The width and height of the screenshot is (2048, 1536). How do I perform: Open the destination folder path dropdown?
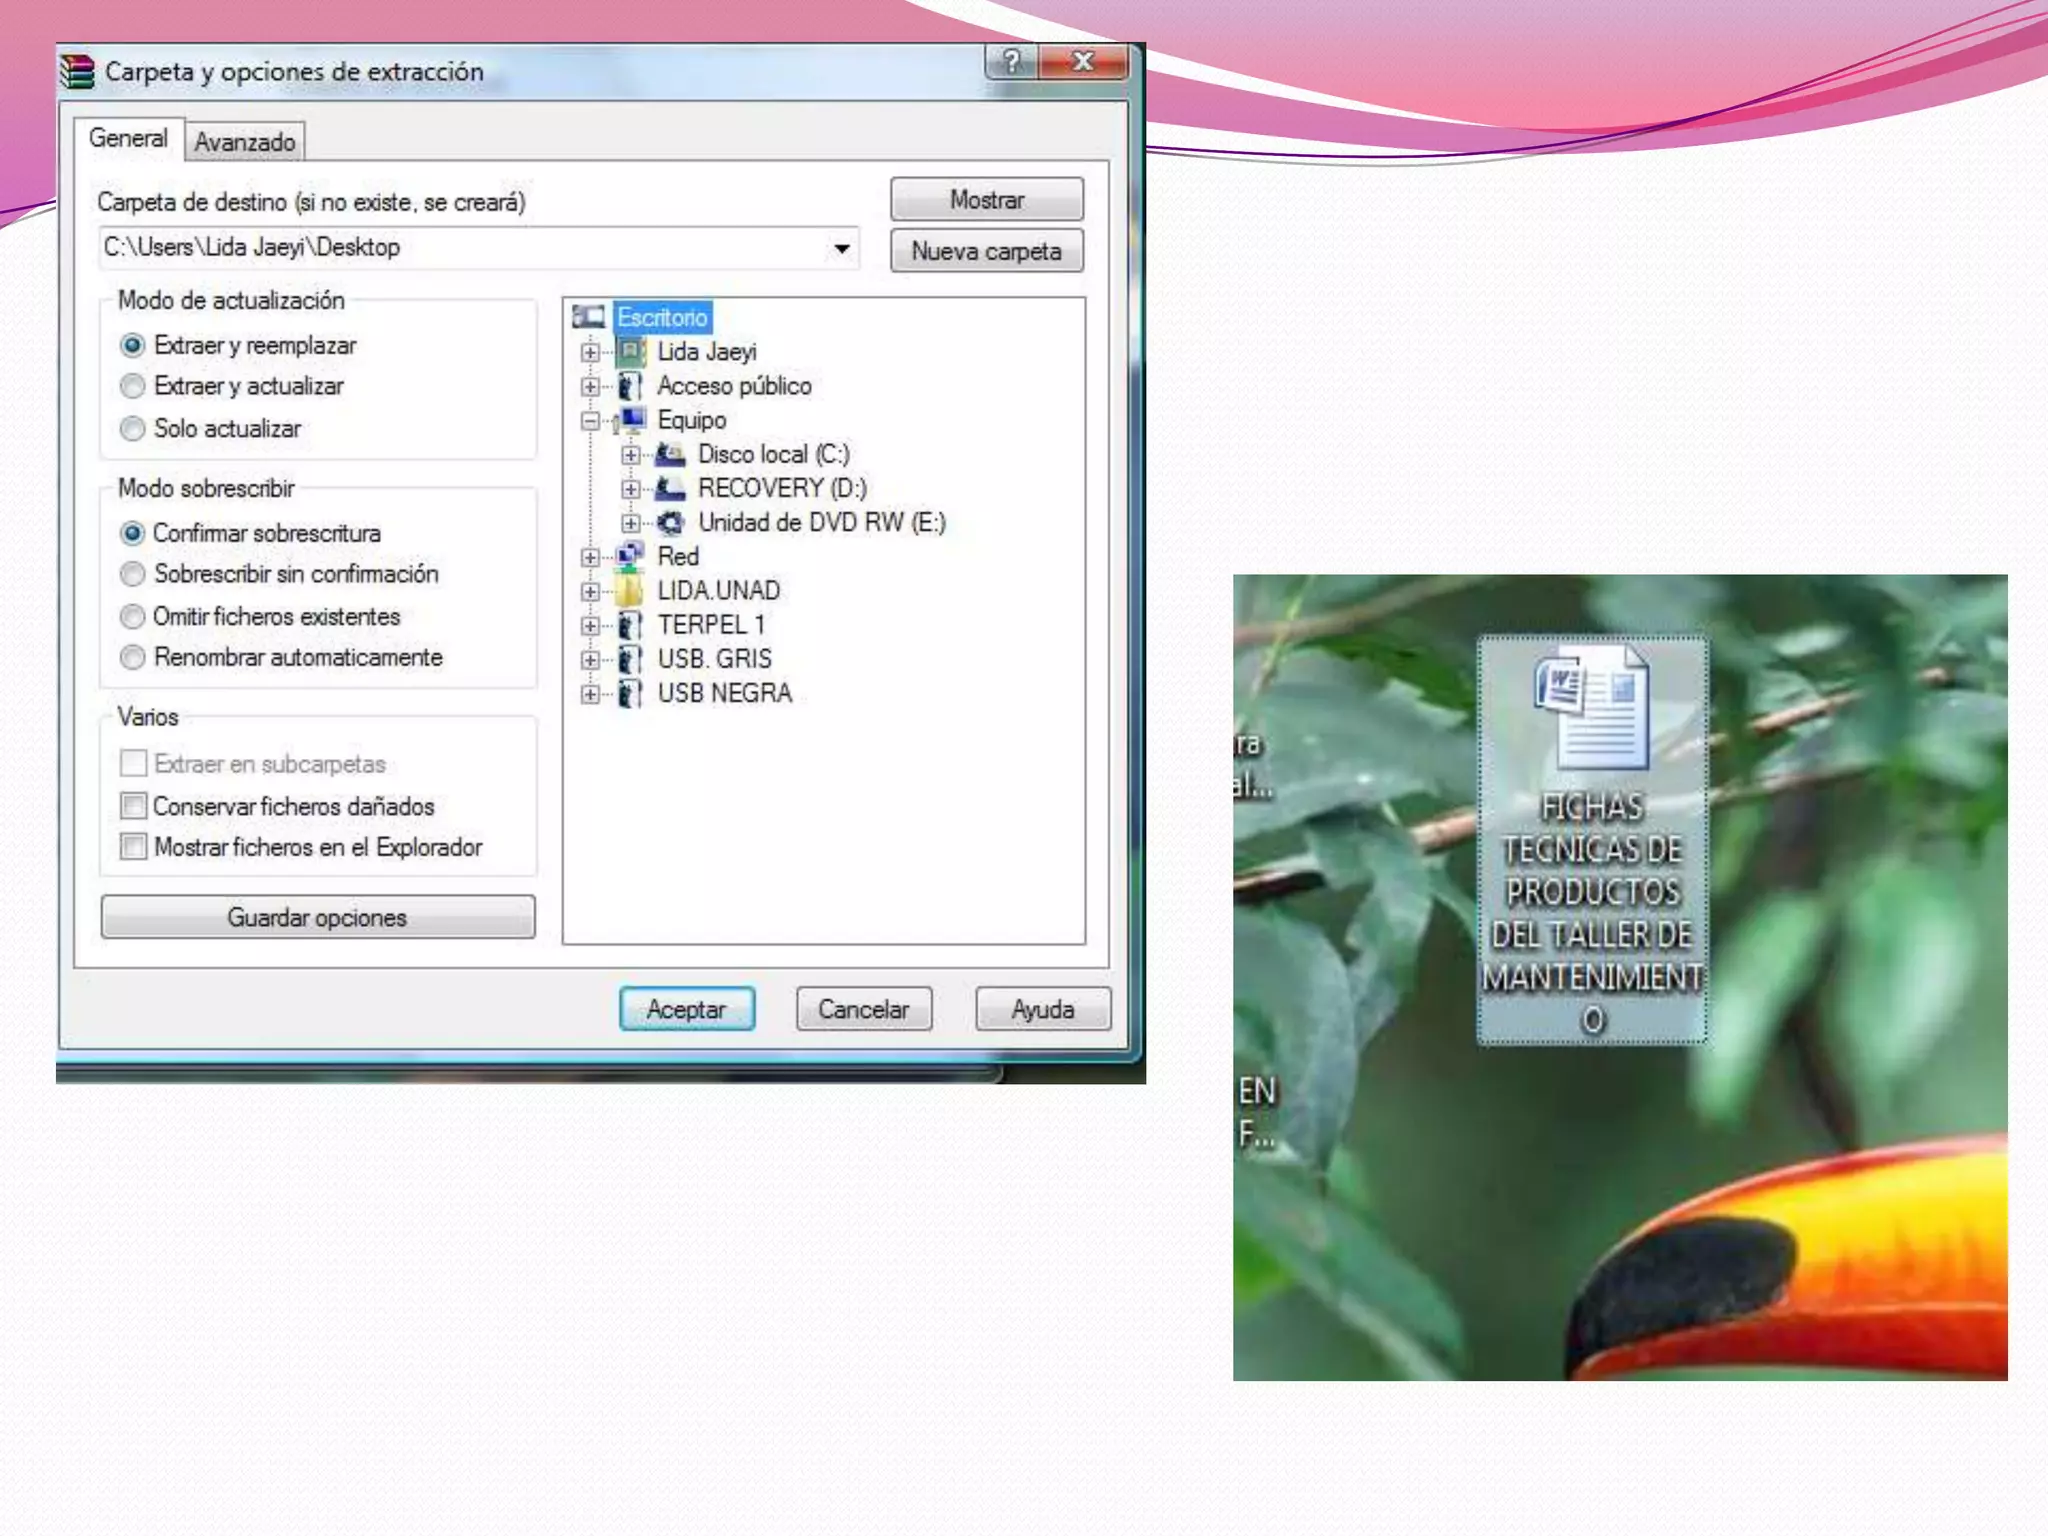point(842,248)
